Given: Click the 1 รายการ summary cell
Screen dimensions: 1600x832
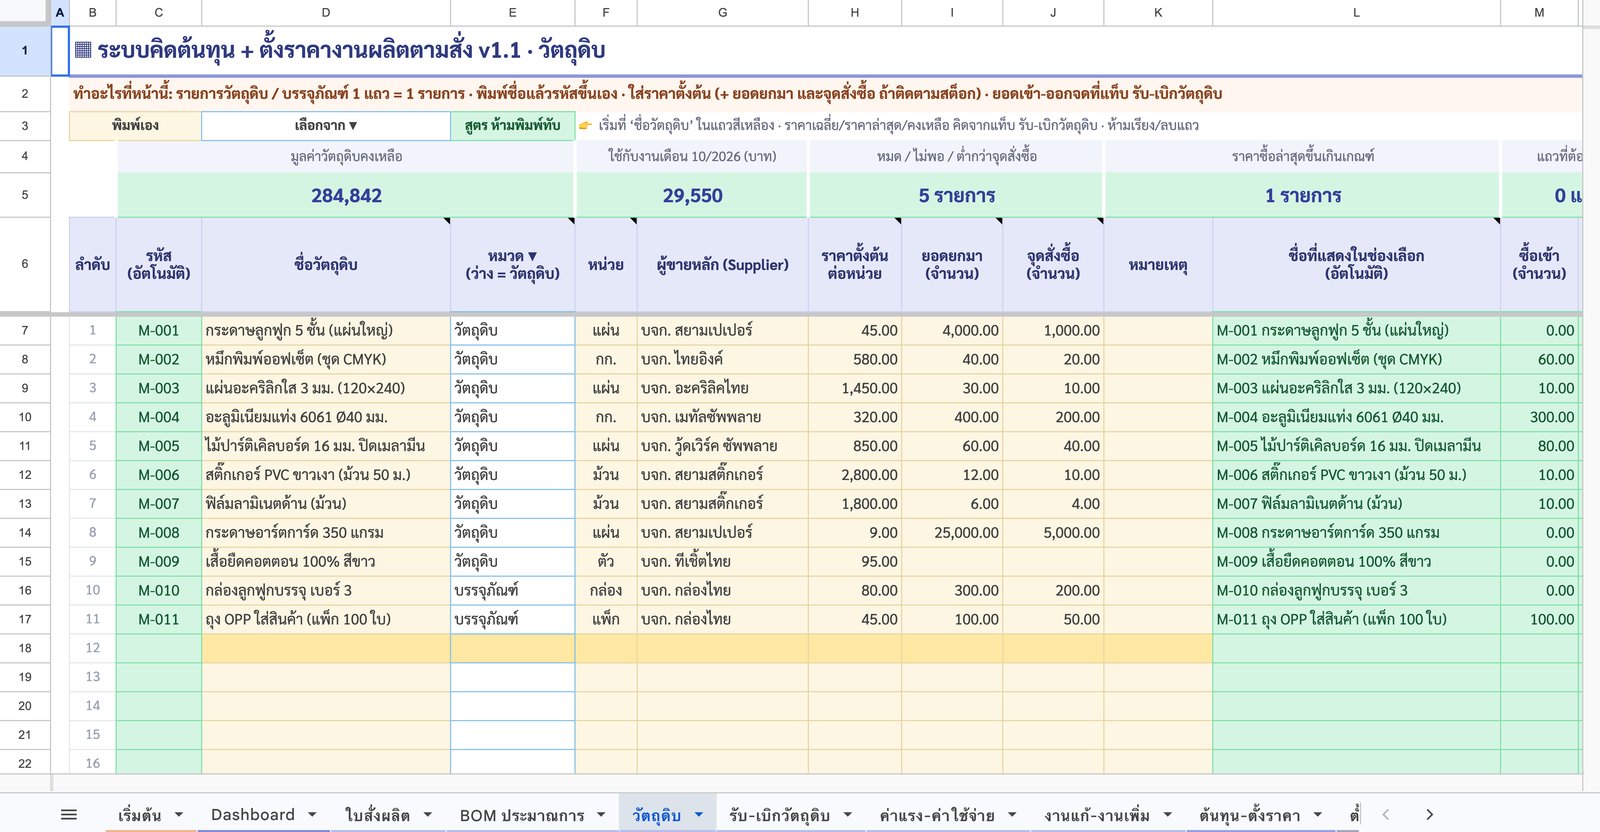Looking at the screenshot, I should click(1302, 195).
